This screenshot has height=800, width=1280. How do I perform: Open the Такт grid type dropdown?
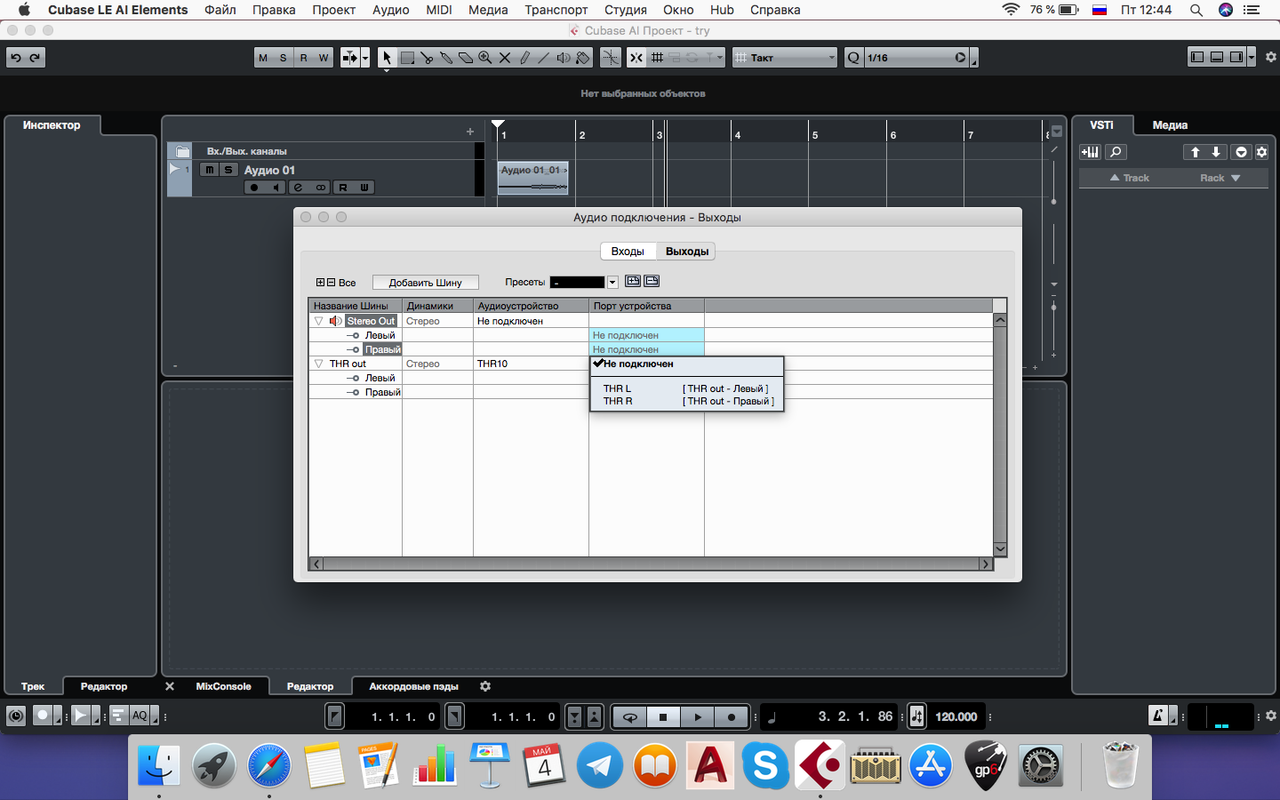click(x=785, y=58)
